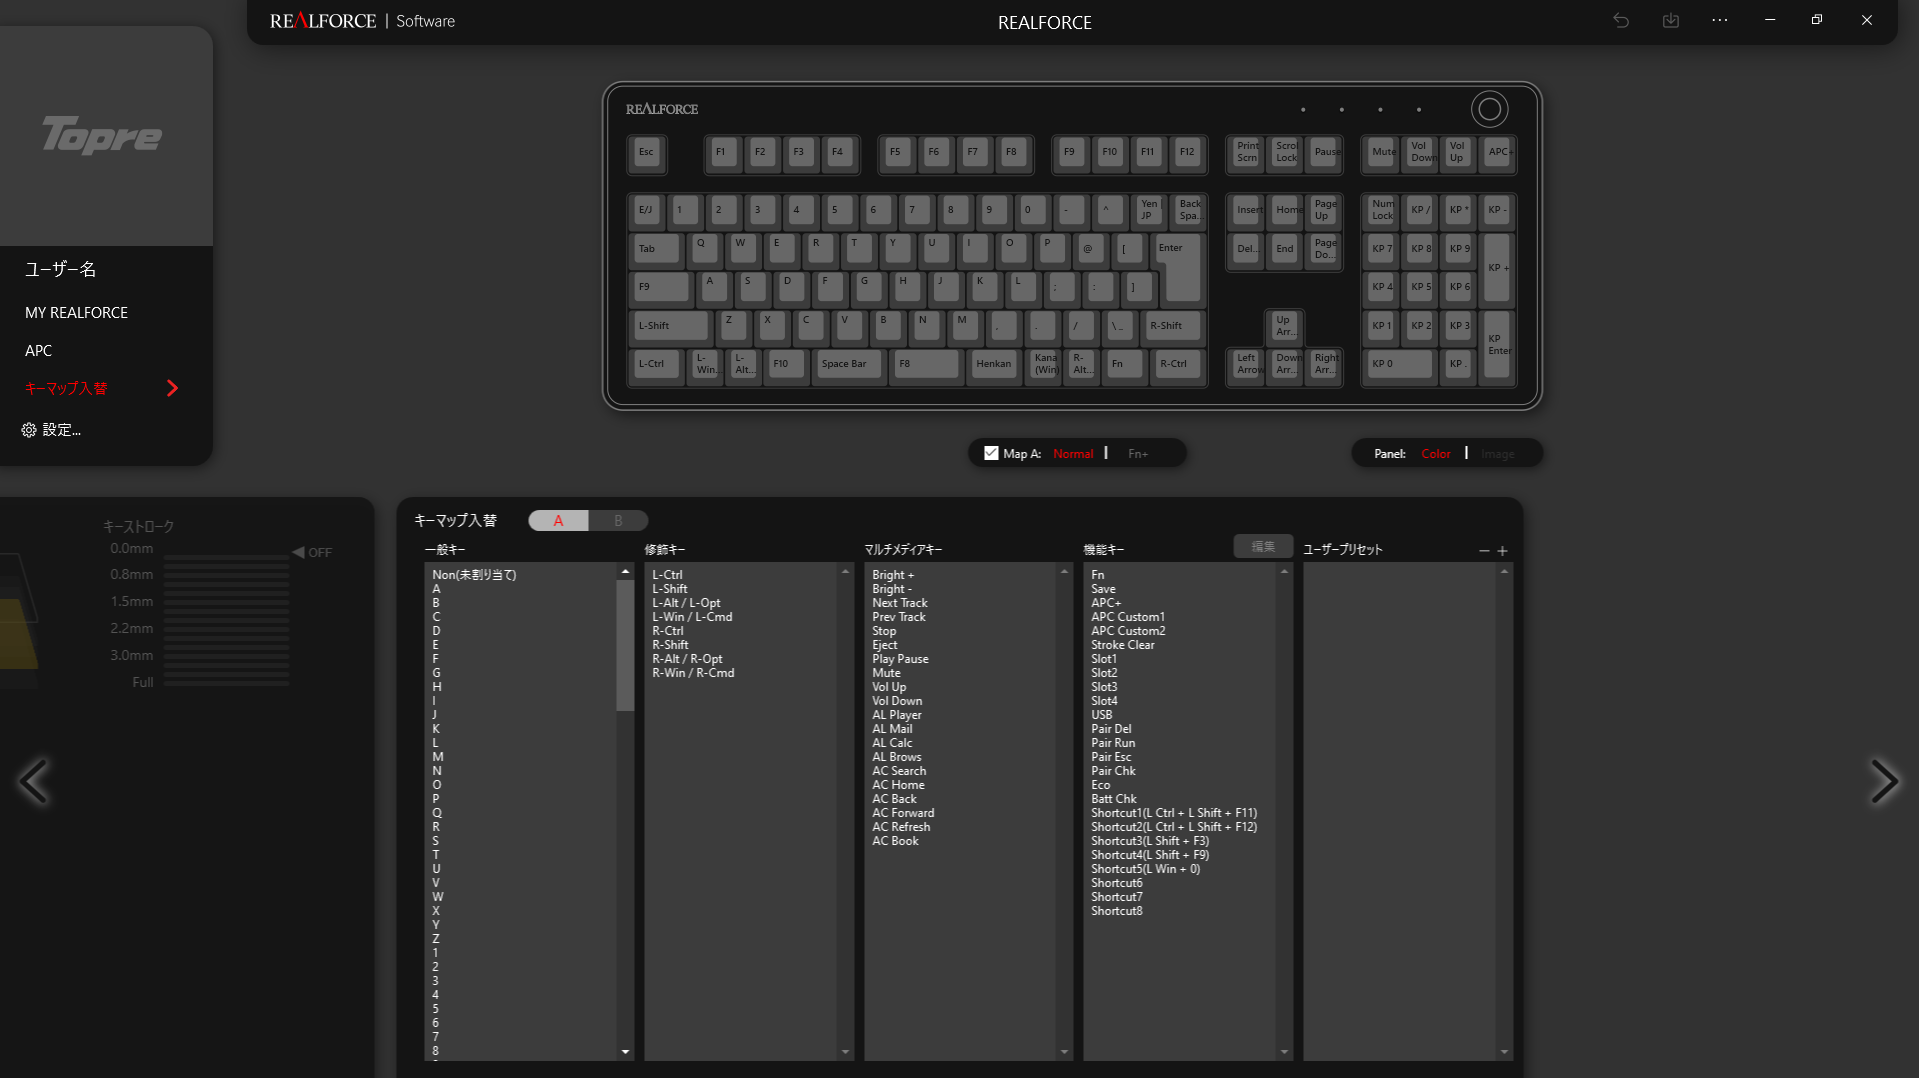1919x1078 pixels.
Task: Click the undo arrow icon in title bar
Action: tap(1621, 21)
